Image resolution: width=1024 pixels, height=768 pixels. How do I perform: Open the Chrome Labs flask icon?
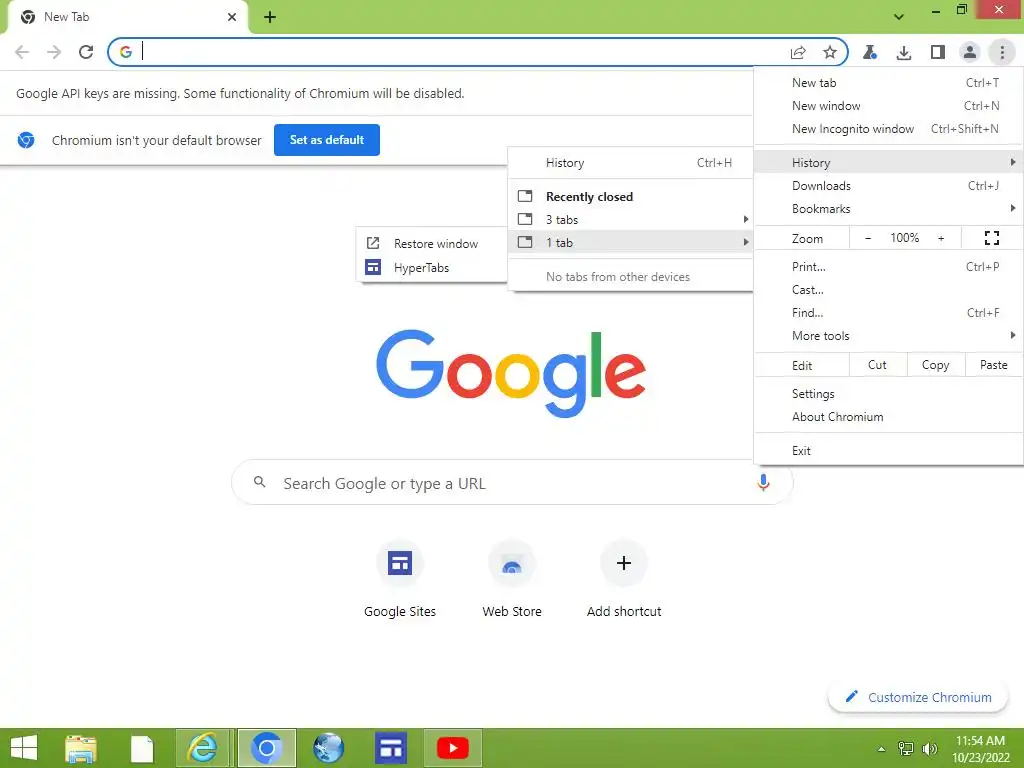pos(870,52)
